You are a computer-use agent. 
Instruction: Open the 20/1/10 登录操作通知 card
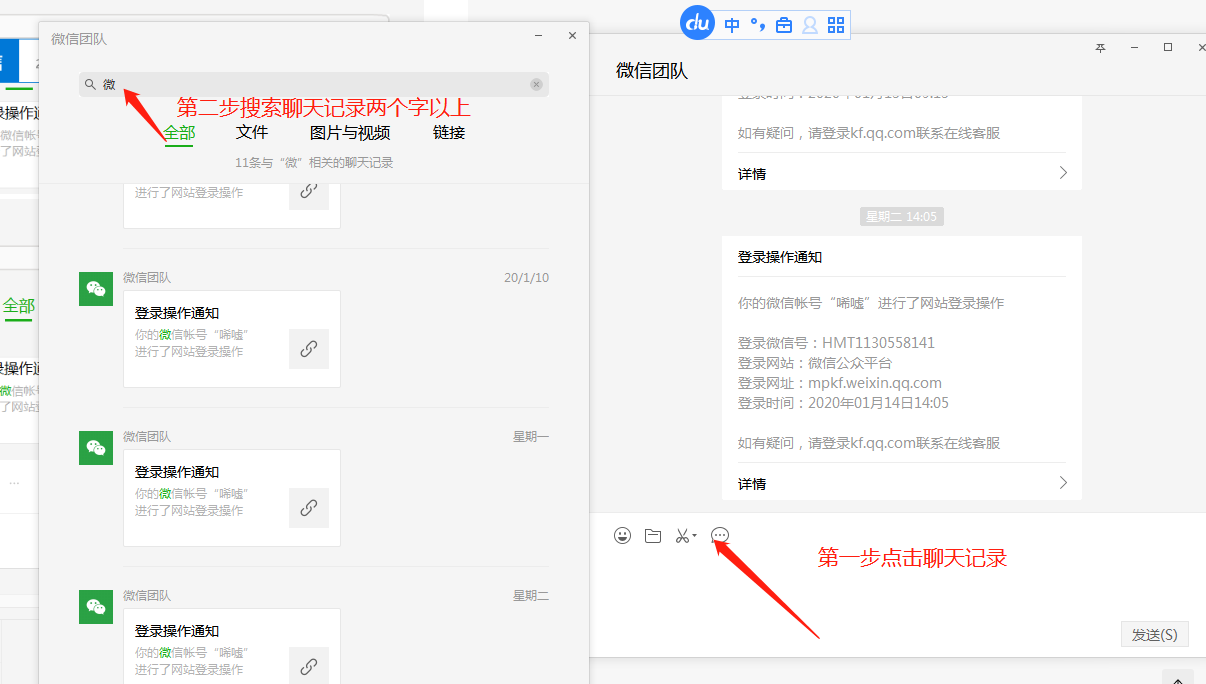click(x=232, y=339)
